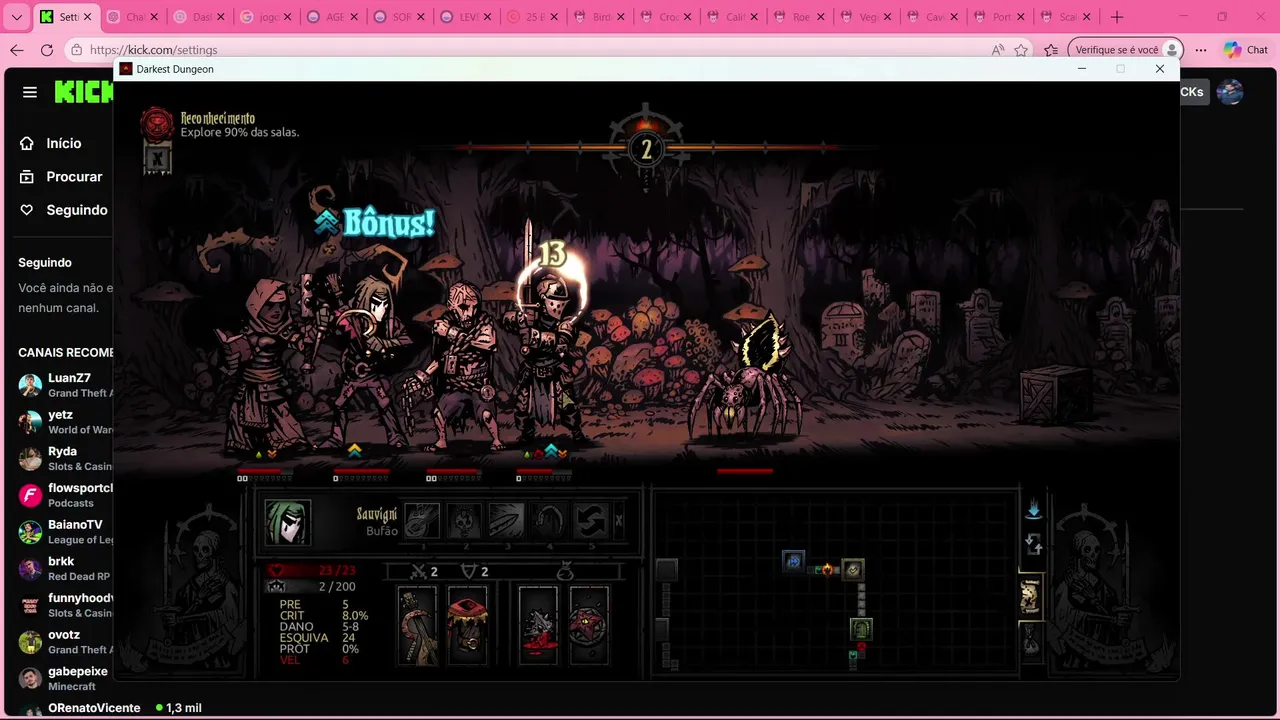Switch to the map scroll tab
The height and width of the screenshot is (720, 1280).
pos(1030,597)
